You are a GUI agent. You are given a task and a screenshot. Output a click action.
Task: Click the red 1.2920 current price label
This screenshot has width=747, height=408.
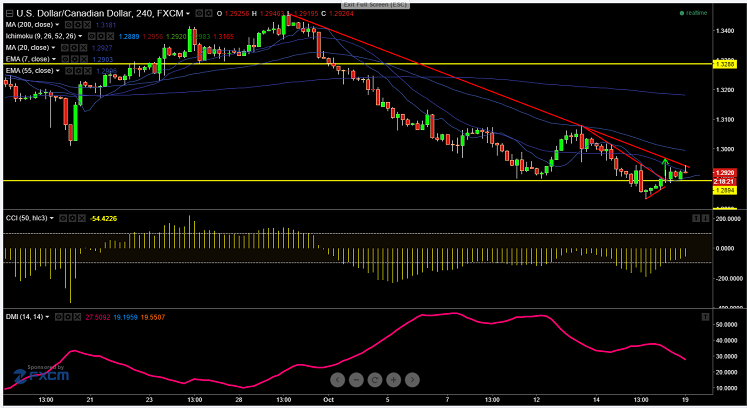725,173
